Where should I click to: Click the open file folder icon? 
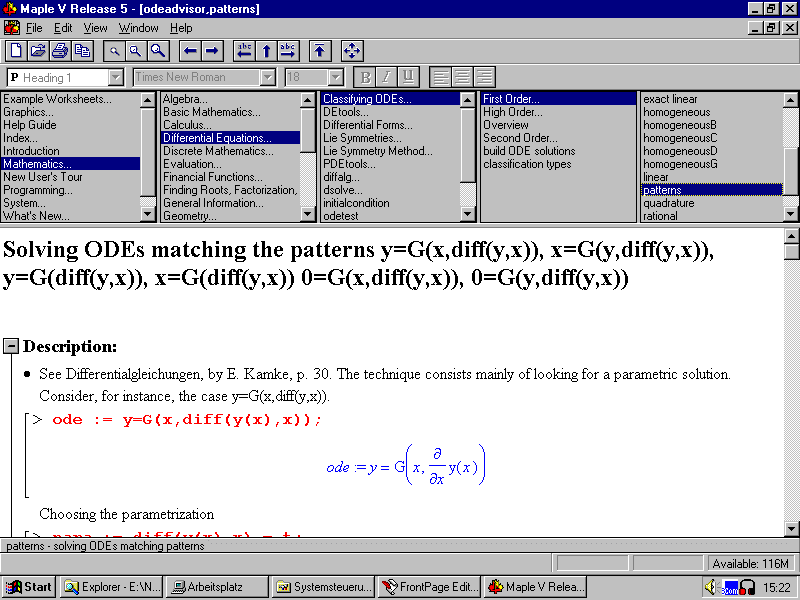(38, 50)
